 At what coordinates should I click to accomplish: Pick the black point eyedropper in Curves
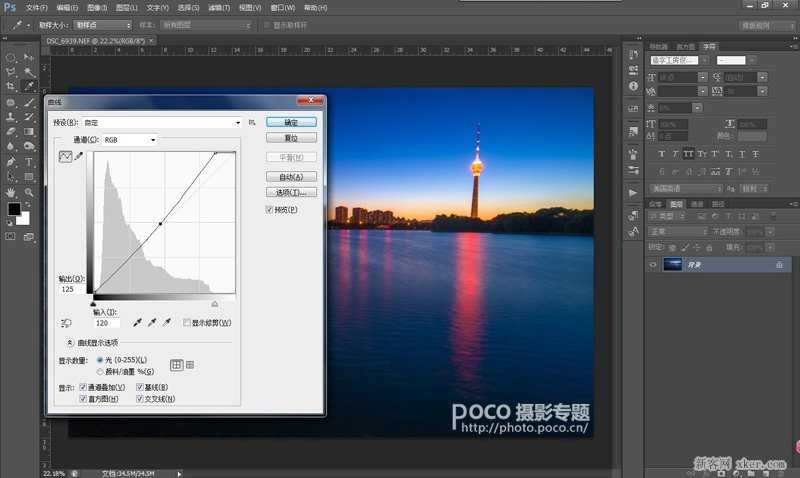click(137, 322)
